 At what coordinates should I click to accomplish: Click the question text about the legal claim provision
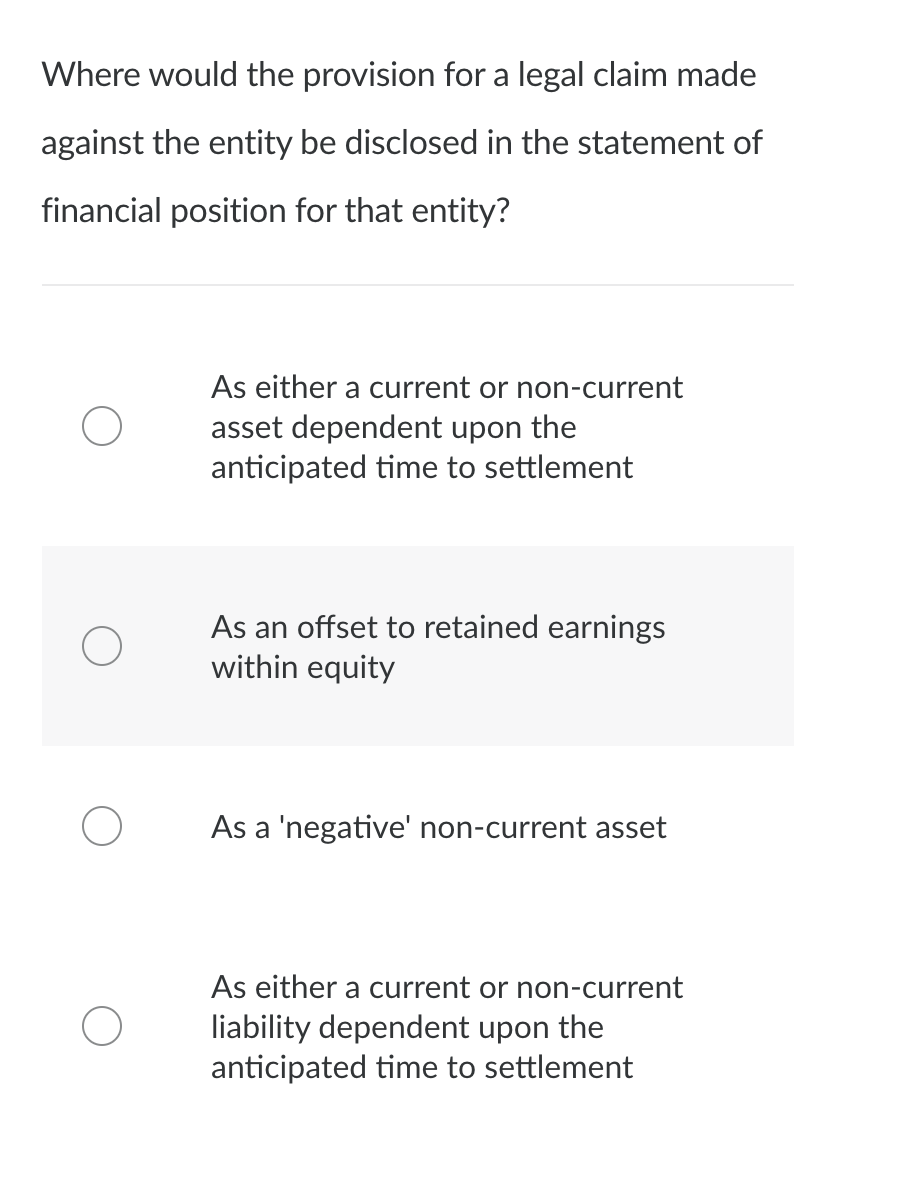(x=400, y=142)
